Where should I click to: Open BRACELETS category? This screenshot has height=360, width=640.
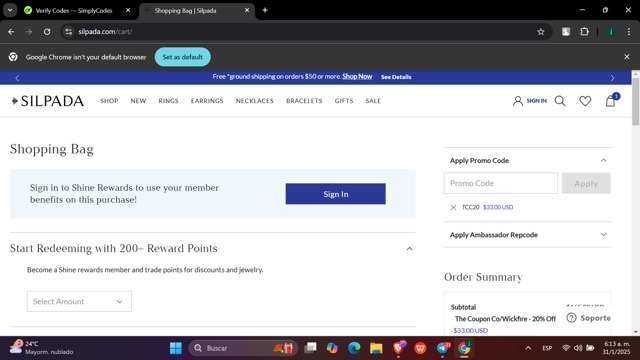click(304, 101)
